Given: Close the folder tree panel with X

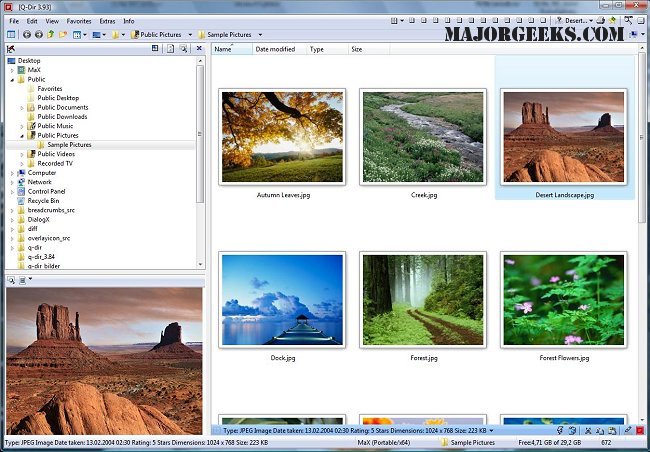Looking at the screenshot, I should (x=199, y=48).
